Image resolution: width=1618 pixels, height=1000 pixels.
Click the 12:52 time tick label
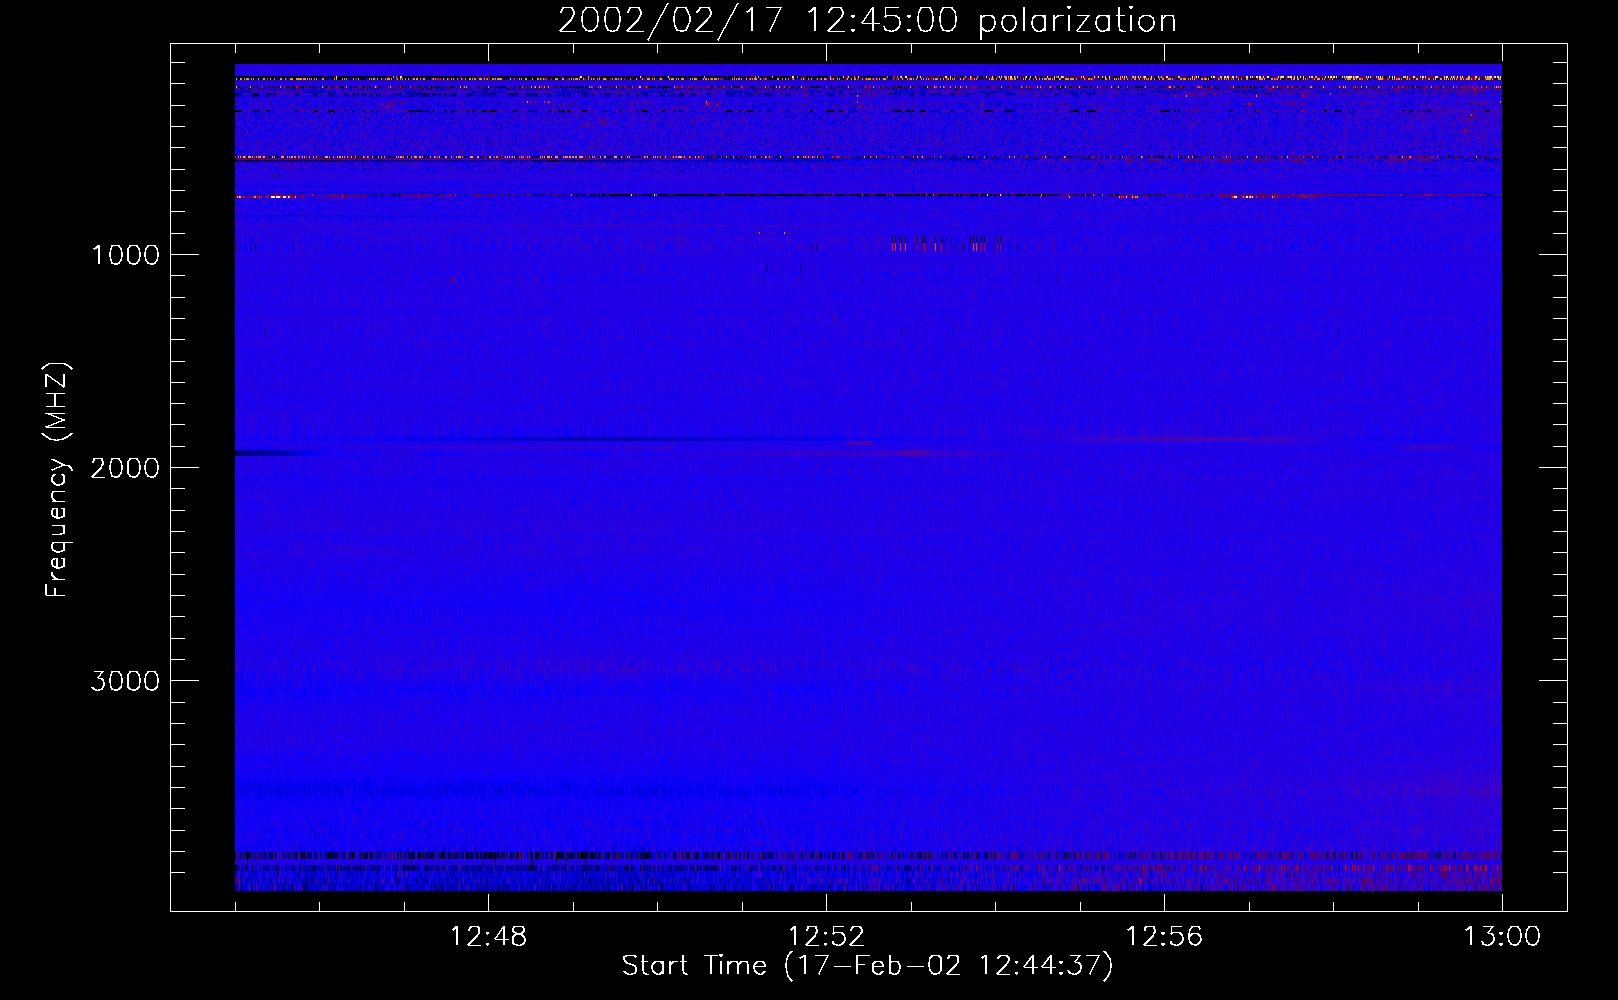826,937
